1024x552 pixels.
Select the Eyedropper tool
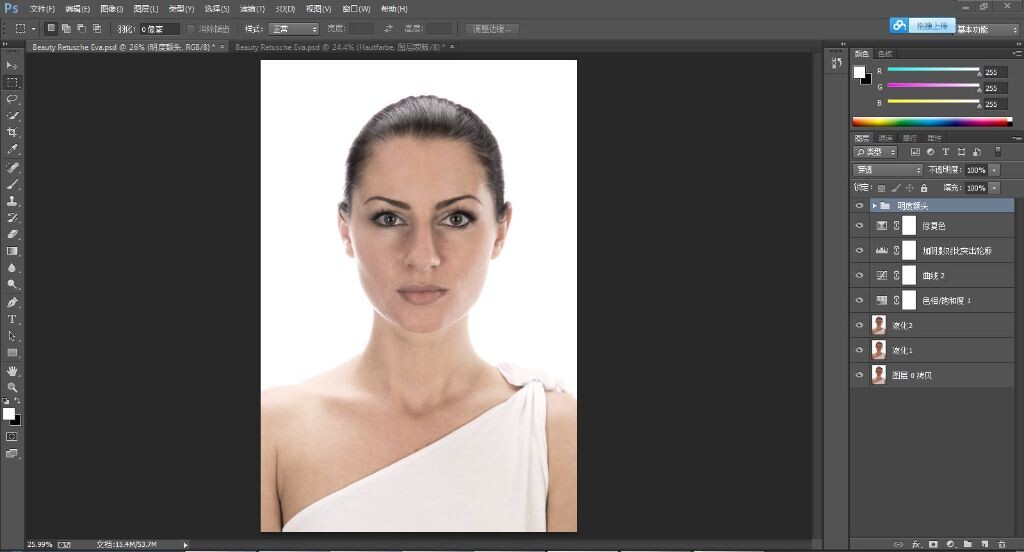(12, 150)
